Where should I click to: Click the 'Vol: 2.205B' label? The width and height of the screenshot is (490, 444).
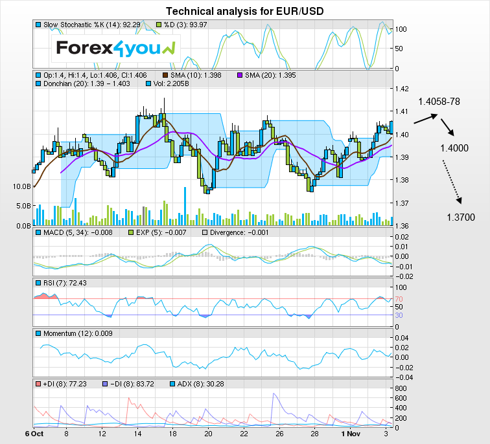[x=171, y=84]
